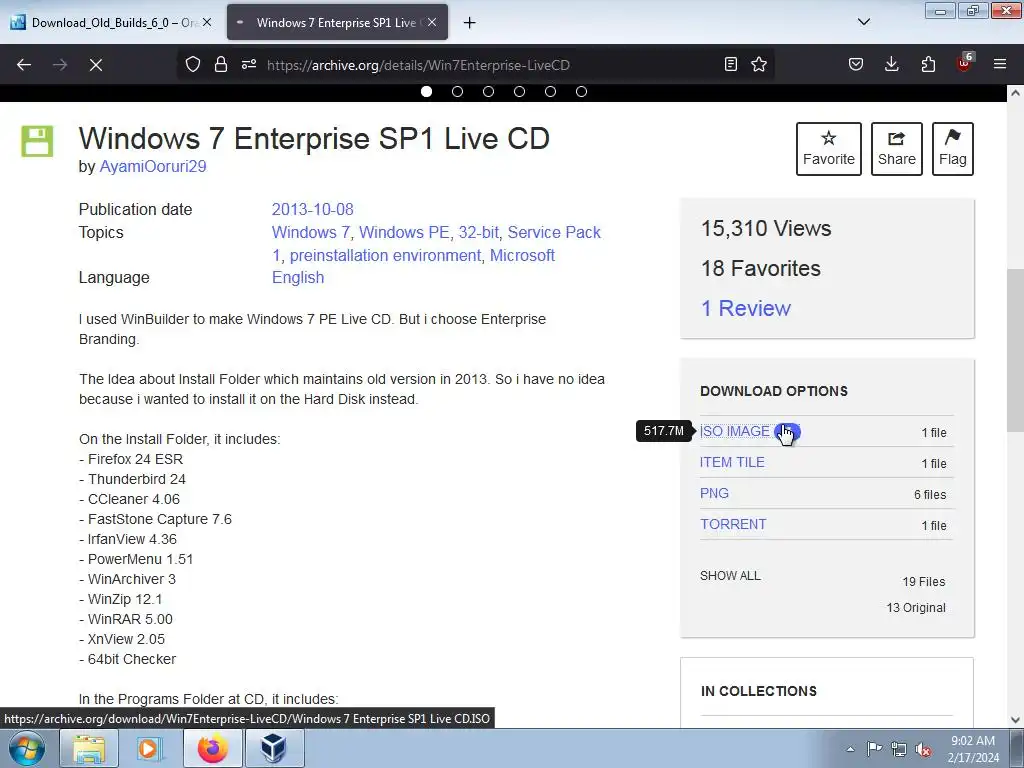The width and height of the screenshot is (1024, 768).
Task: Download the ISO IMAGE file
Action: pos(735,432)
